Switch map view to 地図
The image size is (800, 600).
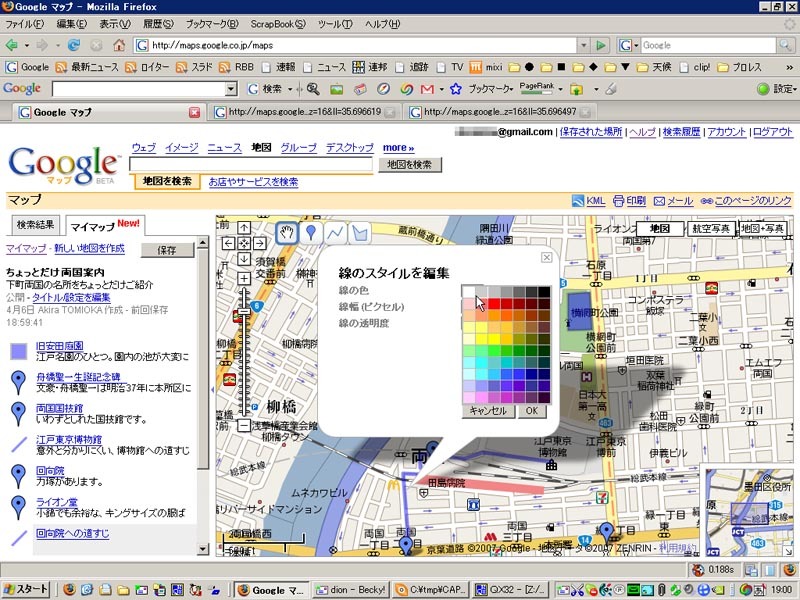click(660, 229)
